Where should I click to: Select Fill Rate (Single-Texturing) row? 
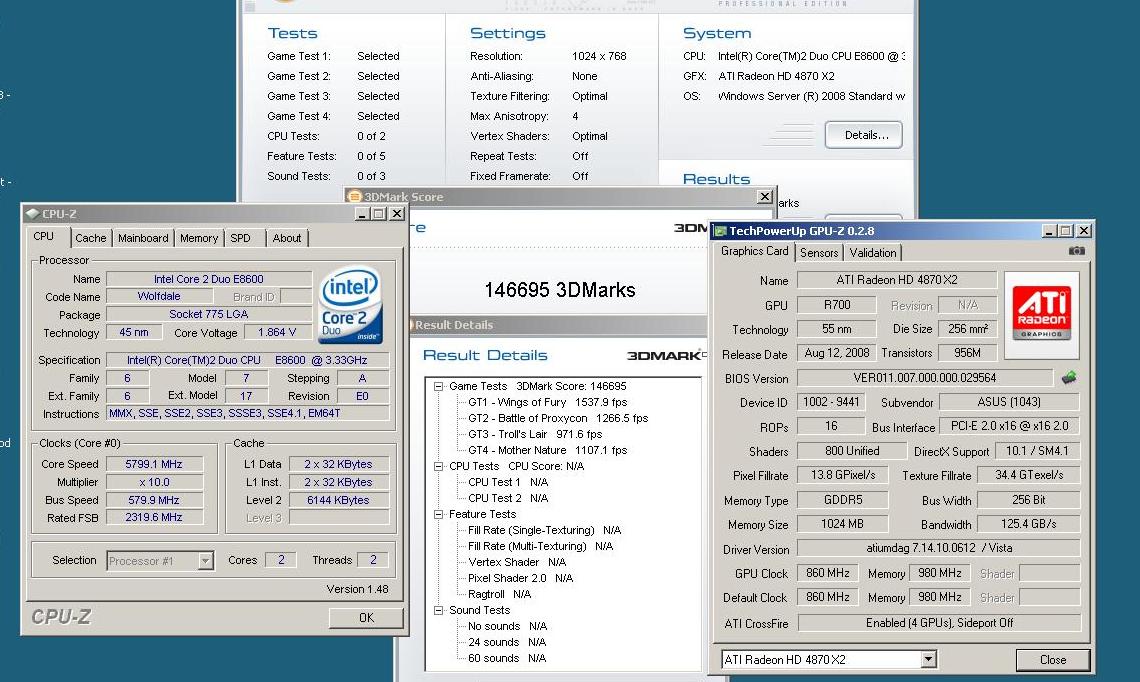(x=544, y=530)
